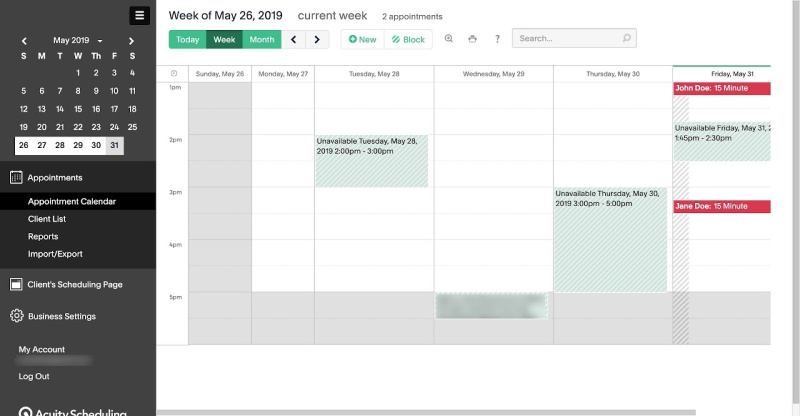Image resolution: width=800 pixels, height=416 pixels.
Task: Select the Unavailable Friday, May 31 block
Action: [722, 141]
